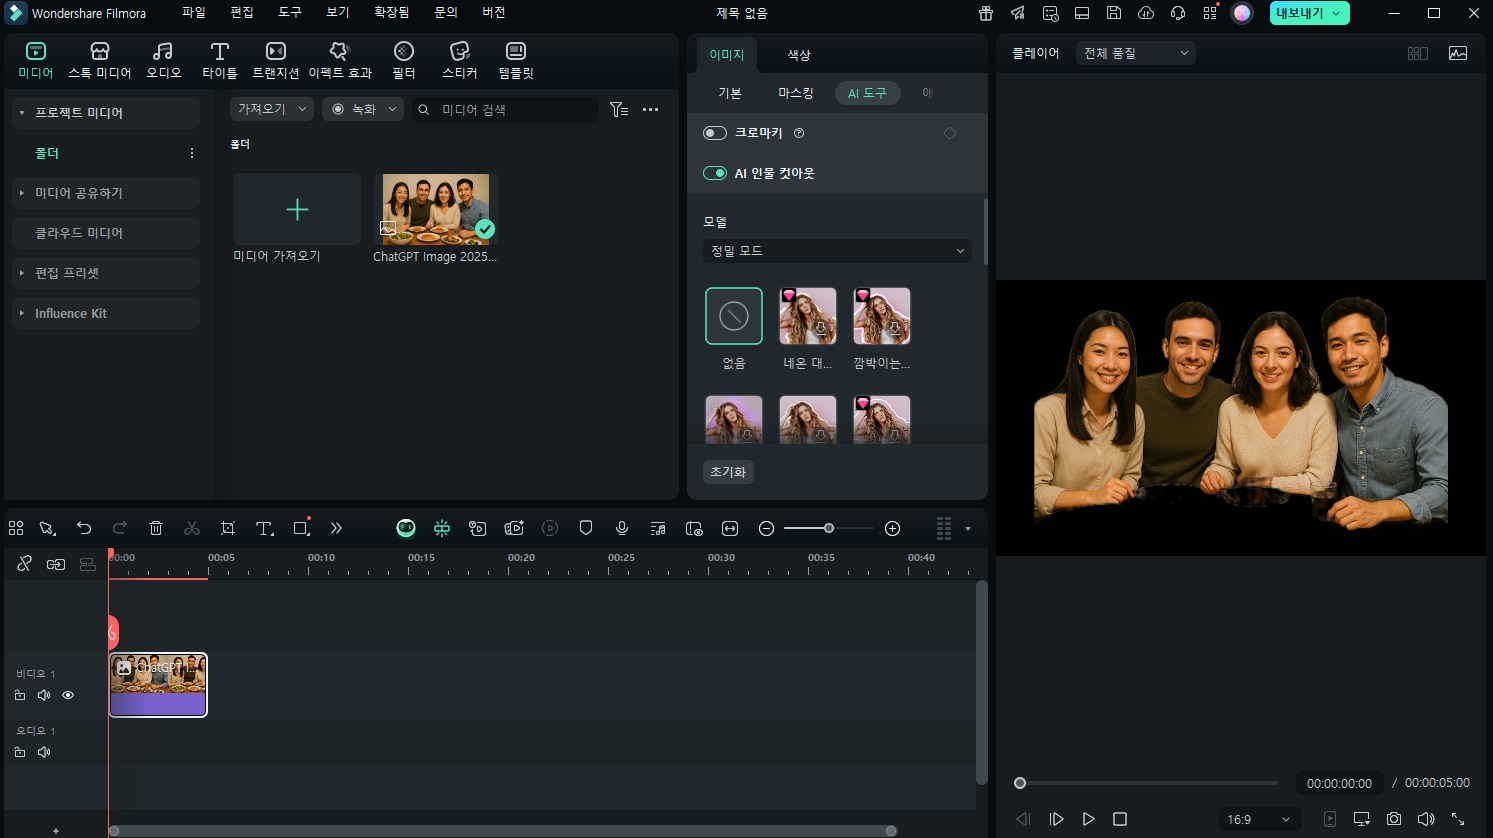Image resolution: width=1493 pixels, height=838 pixels.
Task: Toggle the auto ripple link icon
Action: [x=56, y=565]
